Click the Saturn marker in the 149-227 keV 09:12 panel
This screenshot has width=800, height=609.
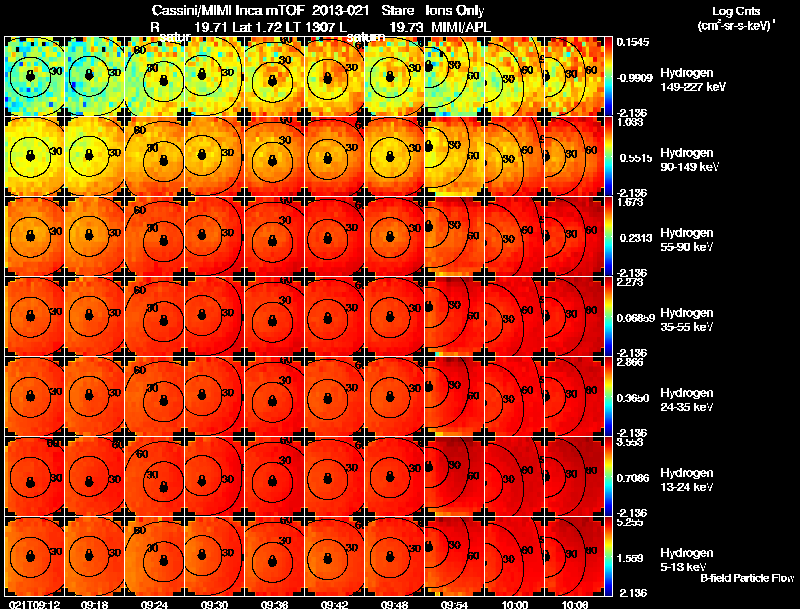[30, 76]
